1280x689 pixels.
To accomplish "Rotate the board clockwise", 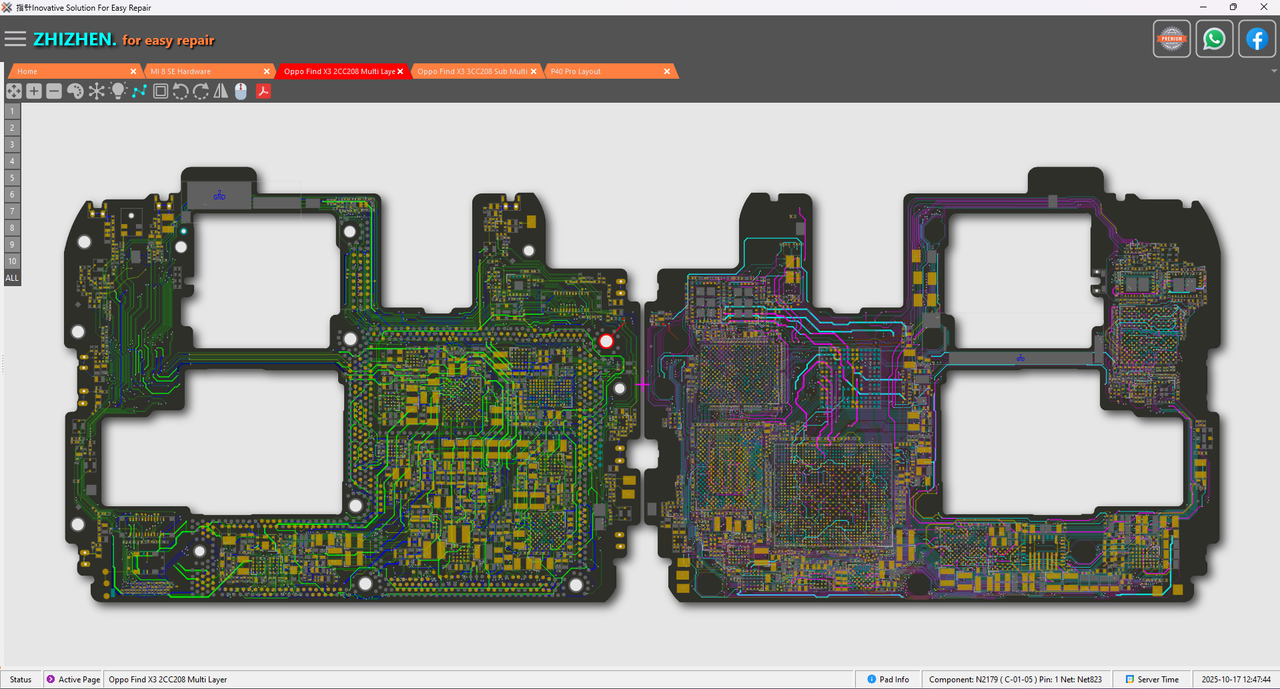I will click(200, 91).
